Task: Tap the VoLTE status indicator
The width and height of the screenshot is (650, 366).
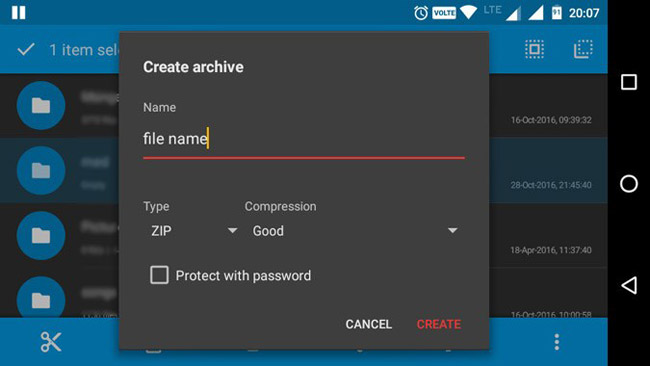Action: pos(444,13)
